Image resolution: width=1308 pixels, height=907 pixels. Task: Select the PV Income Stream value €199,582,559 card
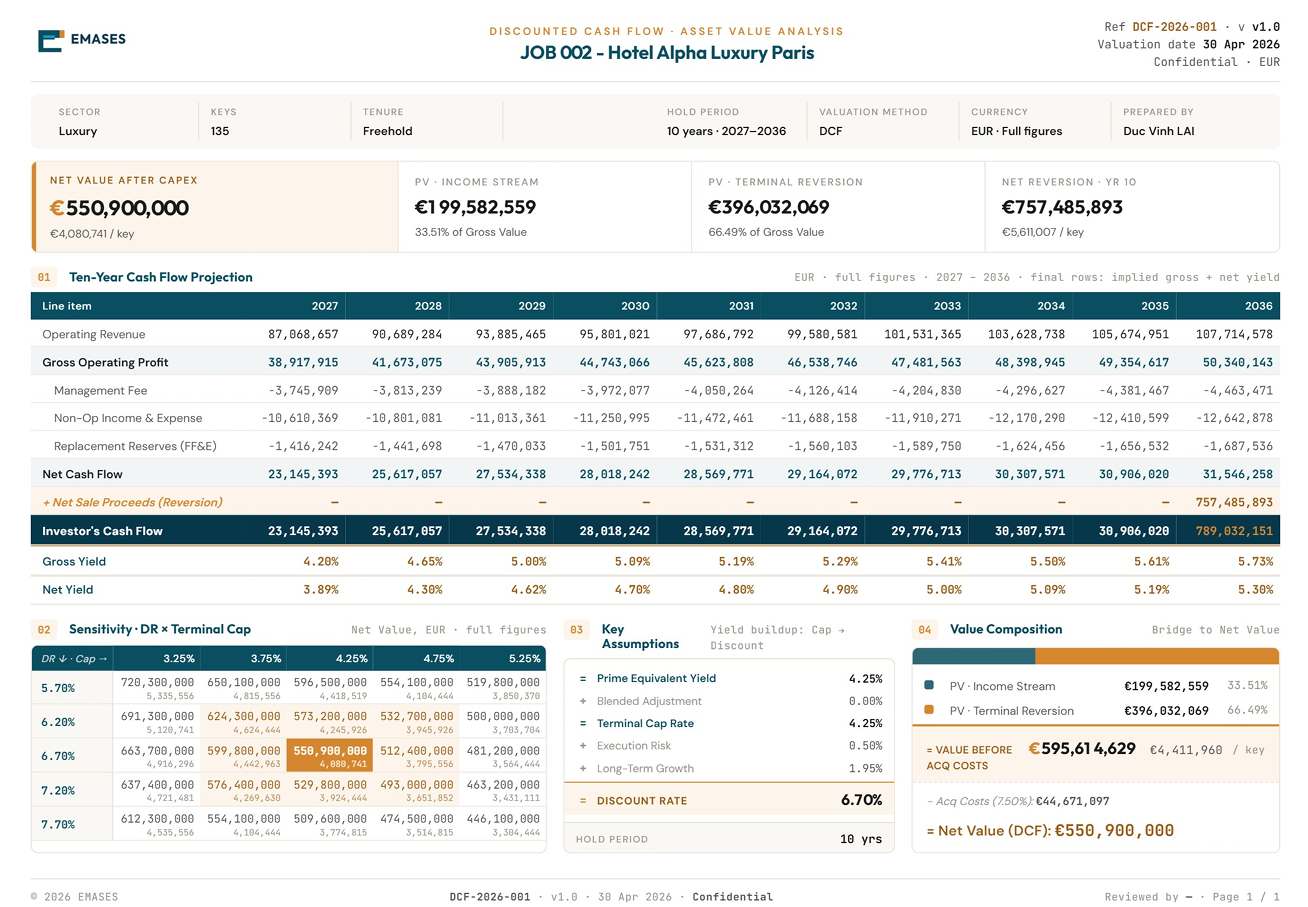tap(475, 208)
